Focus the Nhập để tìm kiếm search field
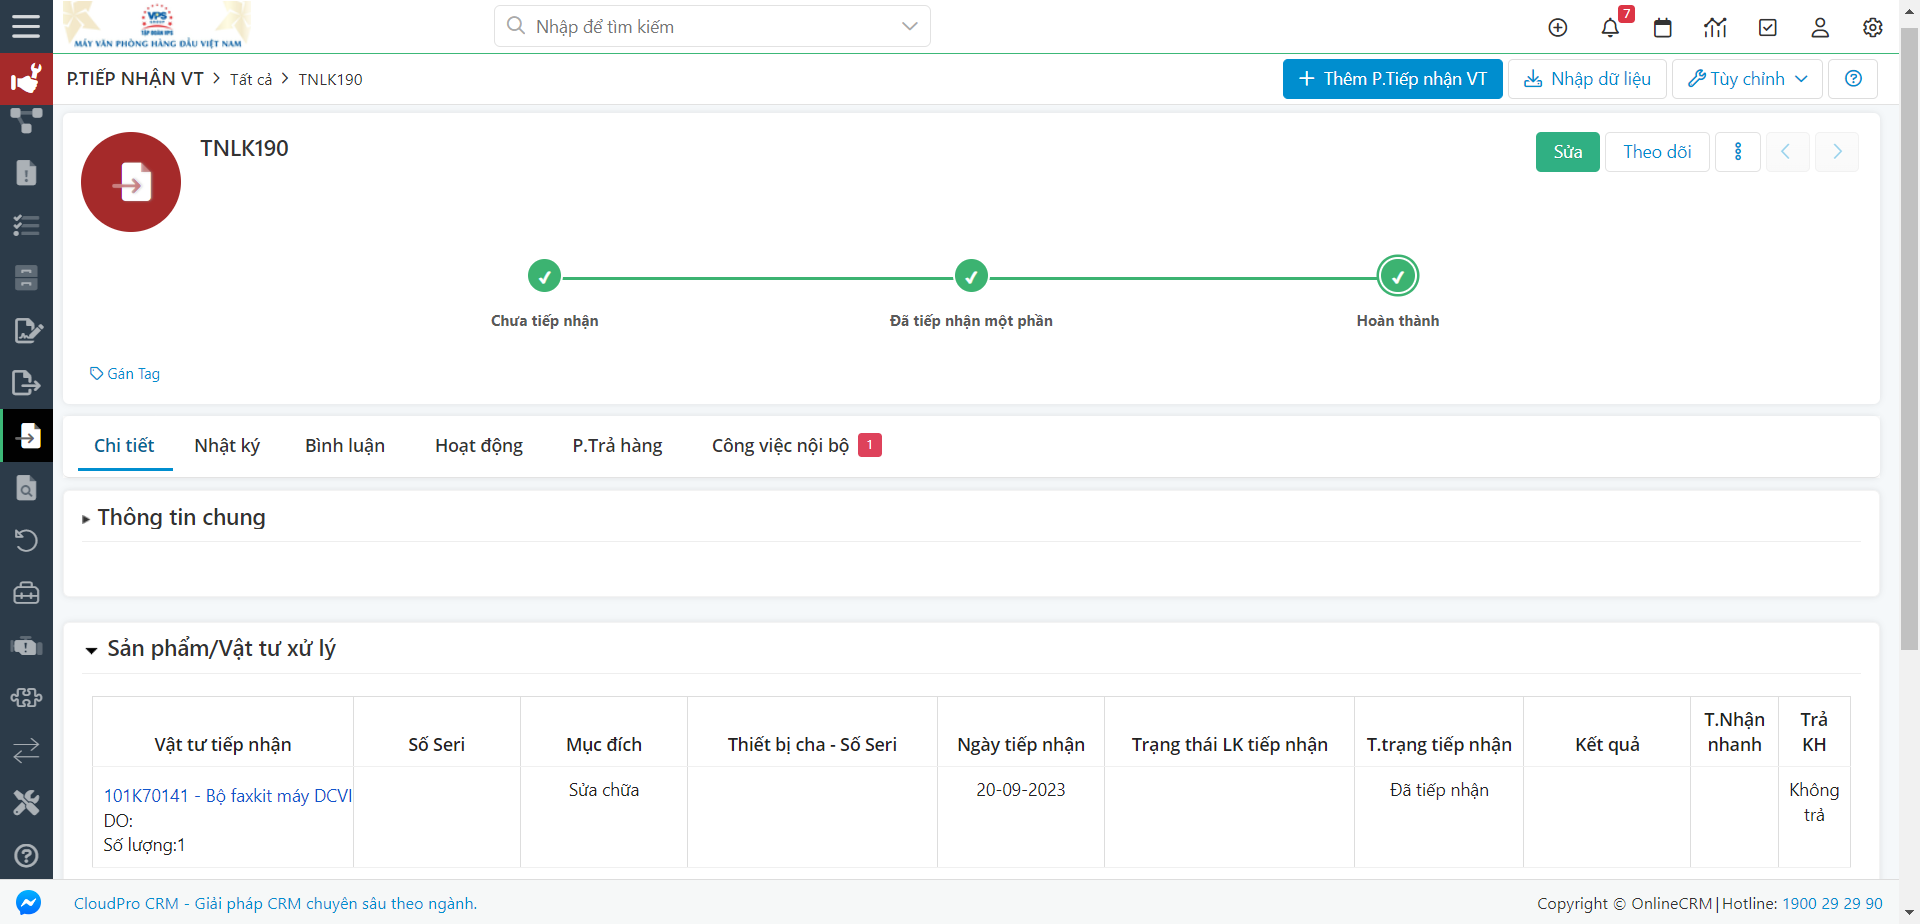This screenshot has width=1920, height=924. pyautogui.click(x=712, y=26)
